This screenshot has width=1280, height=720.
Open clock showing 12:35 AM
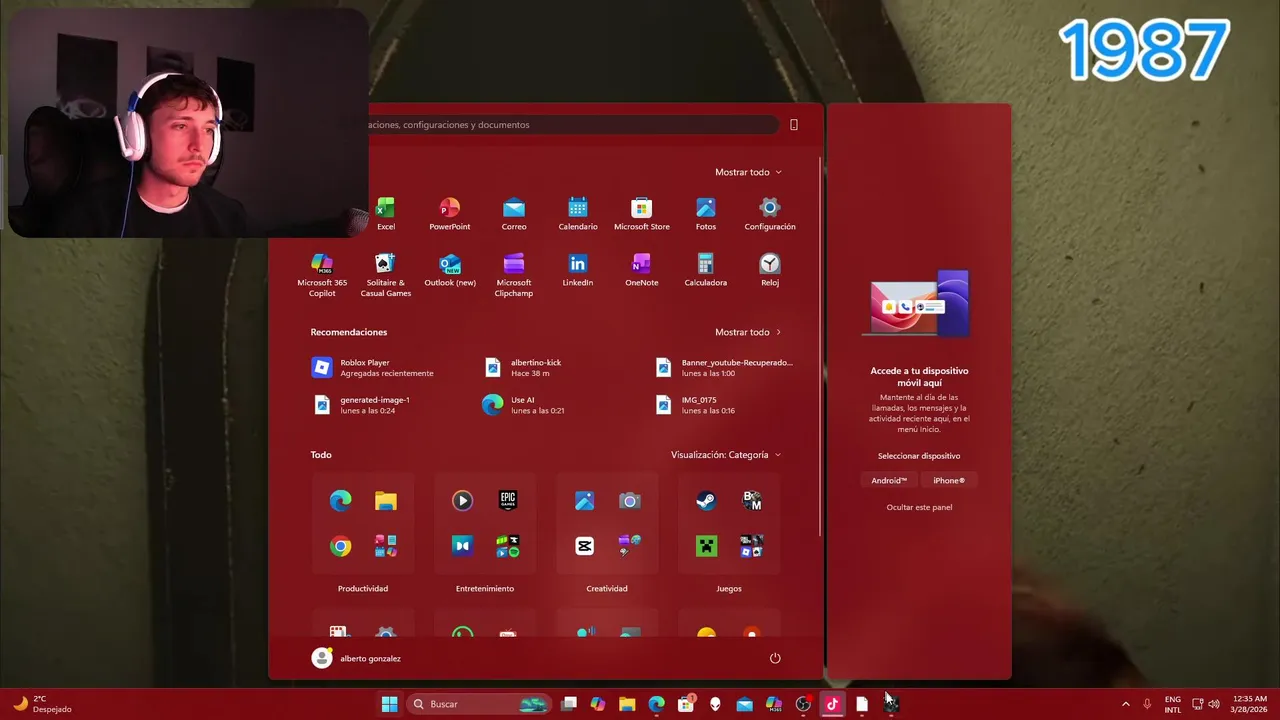click(x=1251, y=704)
